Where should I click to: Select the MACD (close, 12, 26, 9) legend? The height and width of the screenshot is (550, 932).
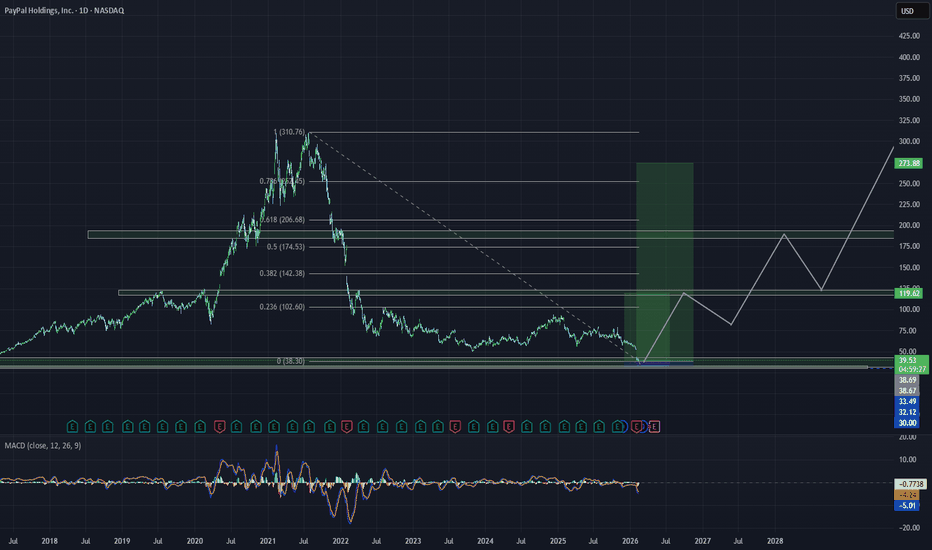(x=43, y=445)
